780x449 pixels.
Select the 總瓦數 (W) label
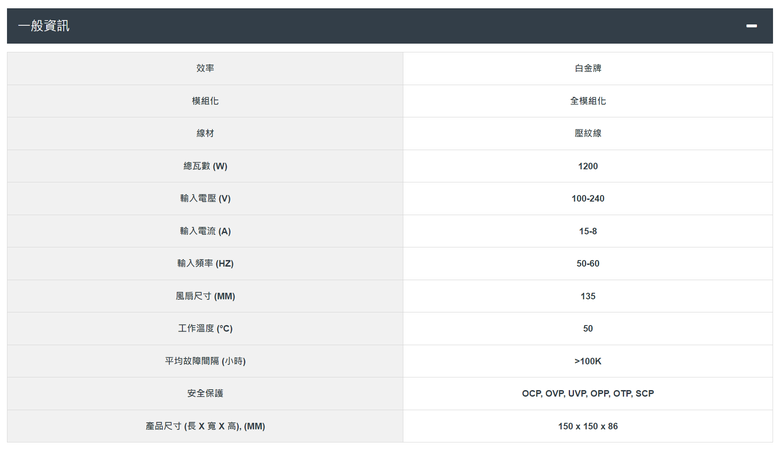[x=205, y=166]
